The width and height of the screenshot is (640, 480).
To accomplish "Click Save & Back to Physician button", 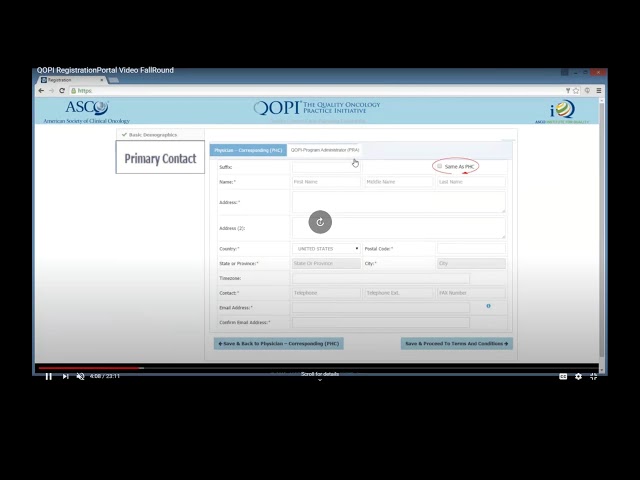I will tap(279, 344).
